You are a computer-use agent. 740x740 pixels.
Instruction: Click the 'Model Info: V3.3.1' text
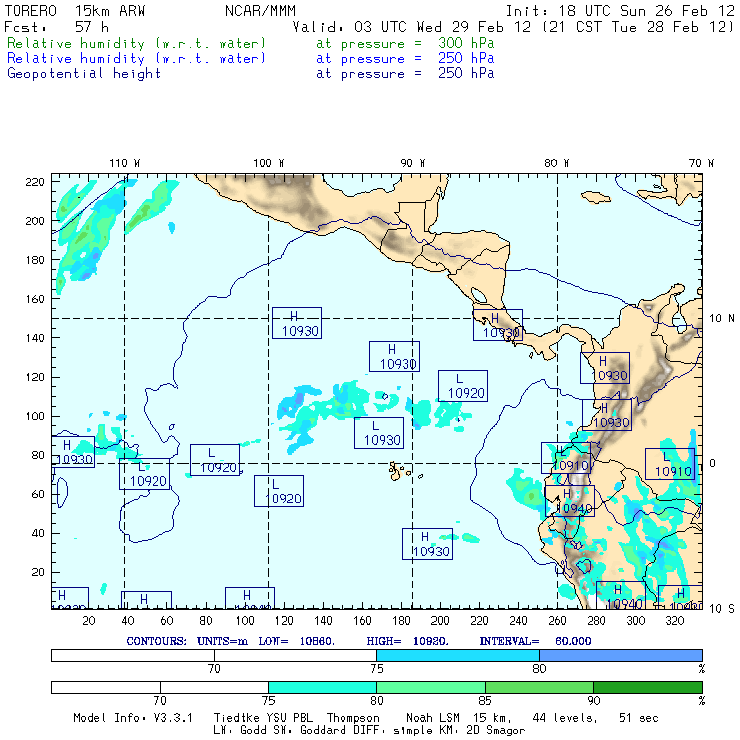[133, 718]
